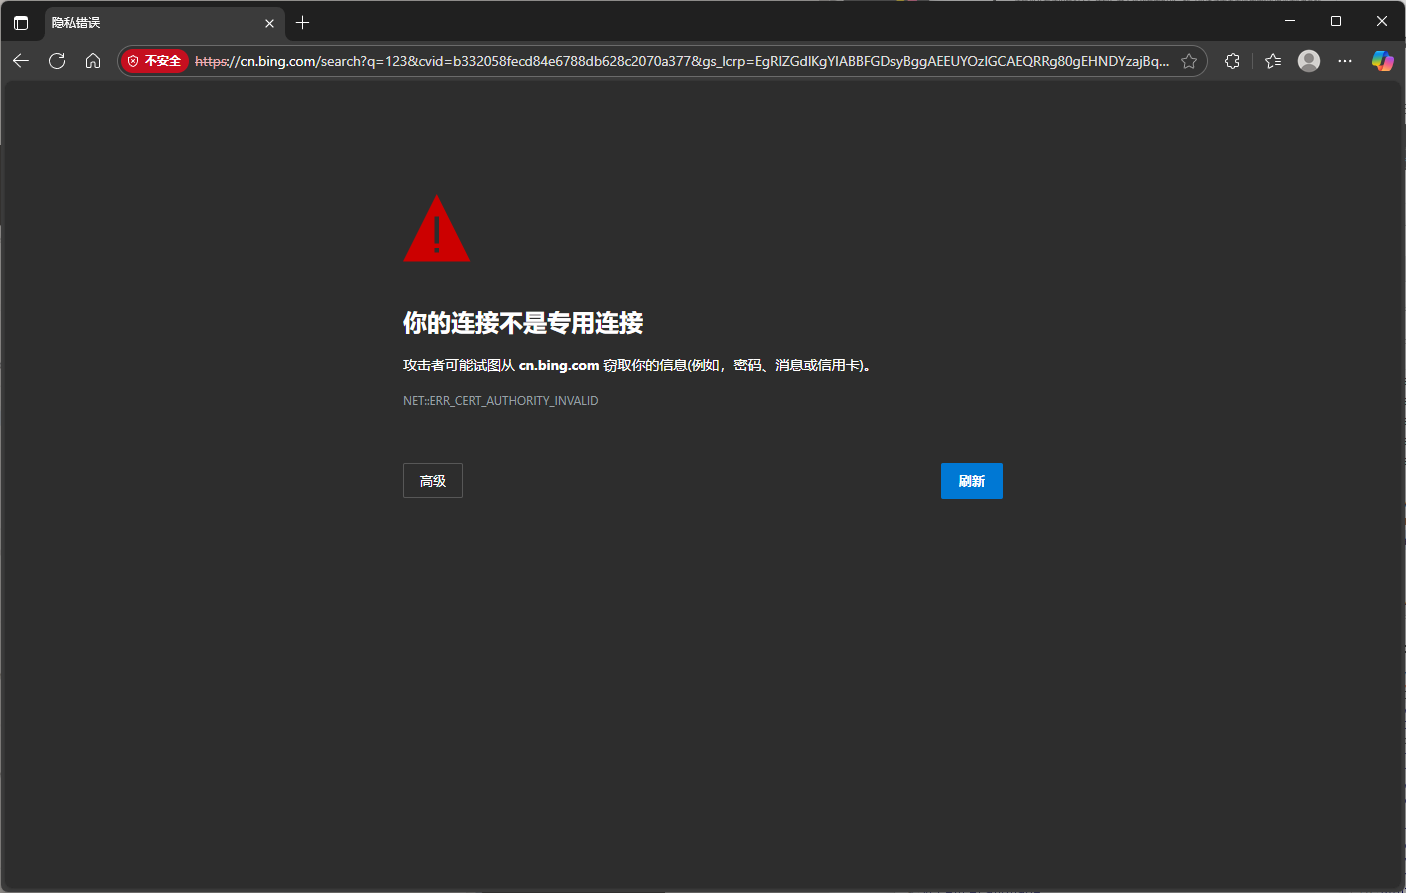
Task: Open the favorites list icon
Action: (x=1273, y=61)
